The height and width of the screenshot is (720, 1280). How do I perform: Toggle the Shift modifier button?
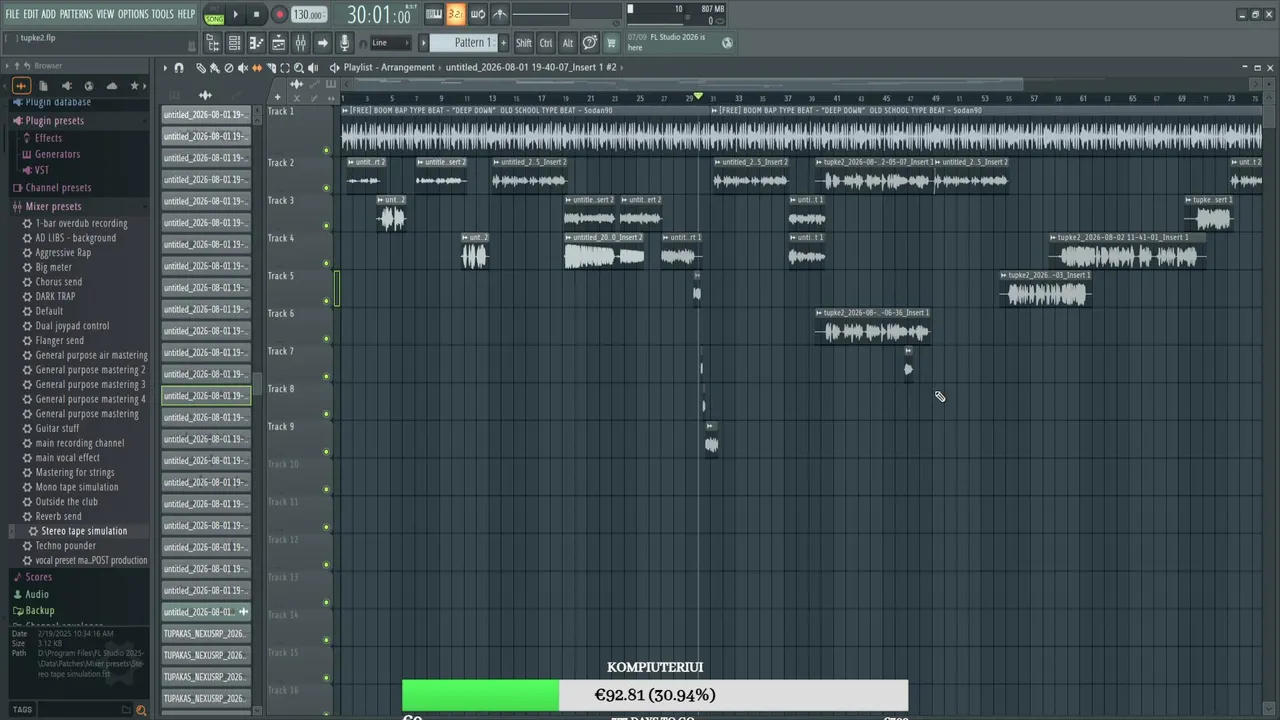(524, 43)
